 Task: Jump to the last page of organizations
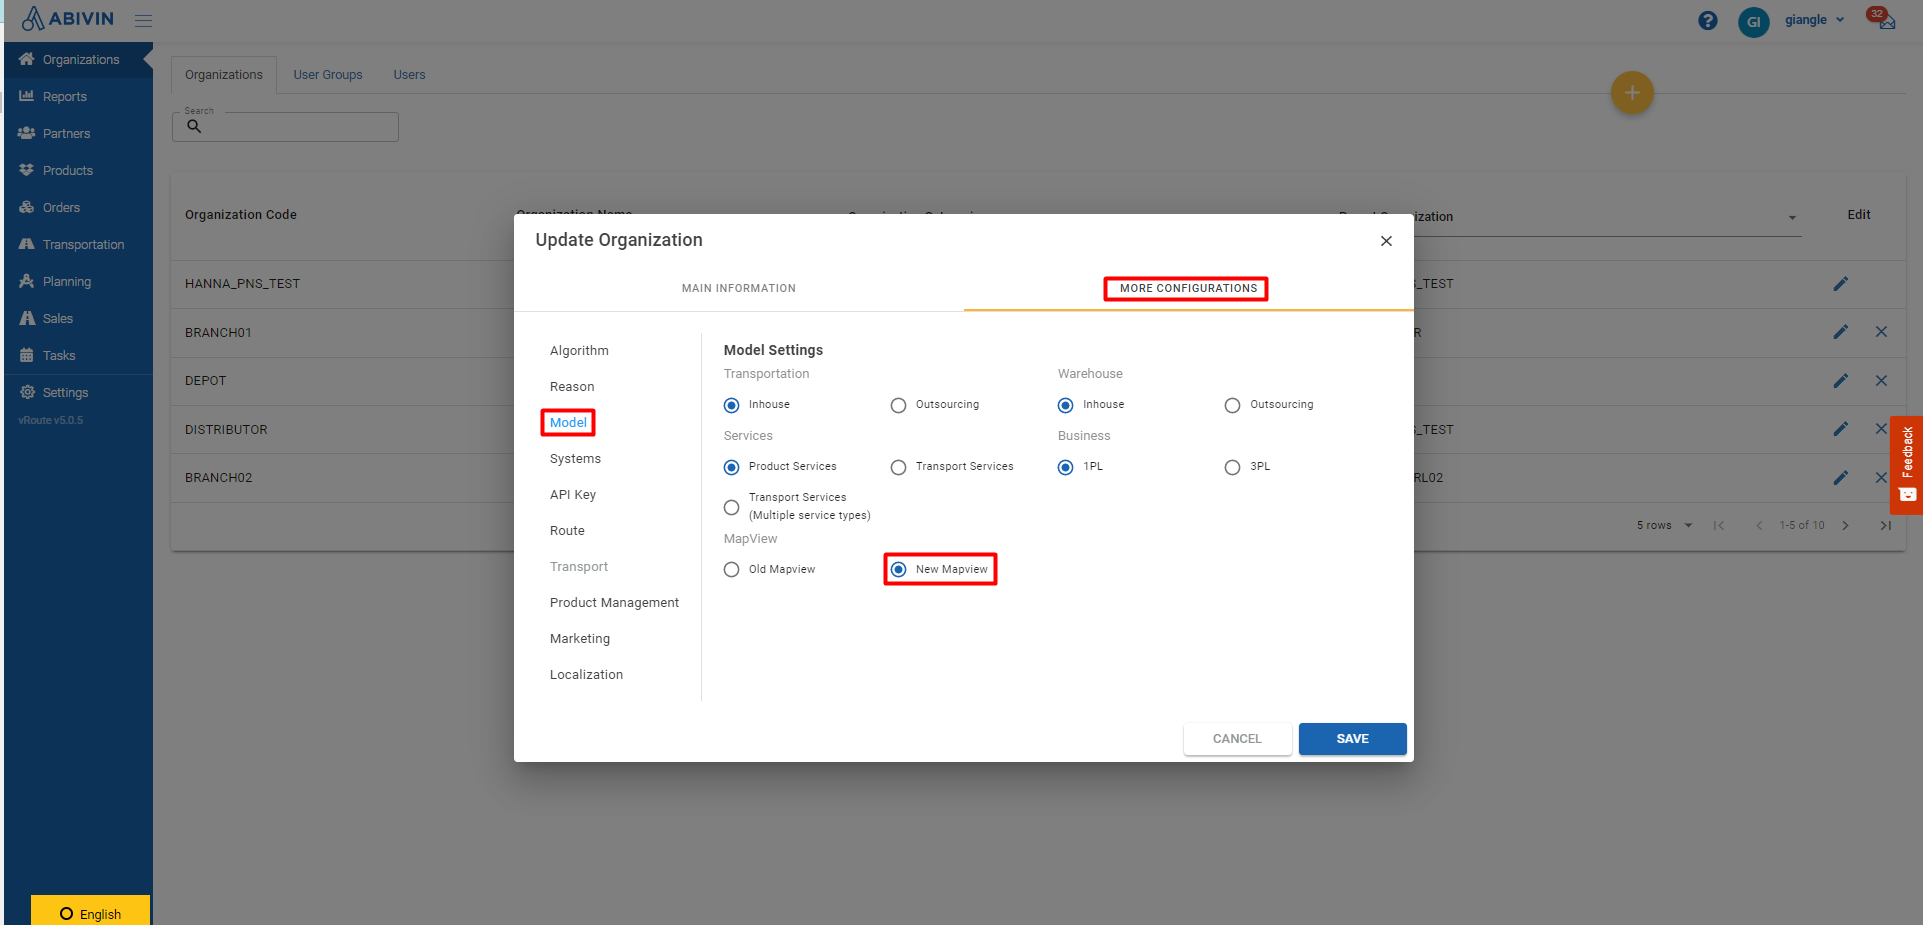[1885, 526]
